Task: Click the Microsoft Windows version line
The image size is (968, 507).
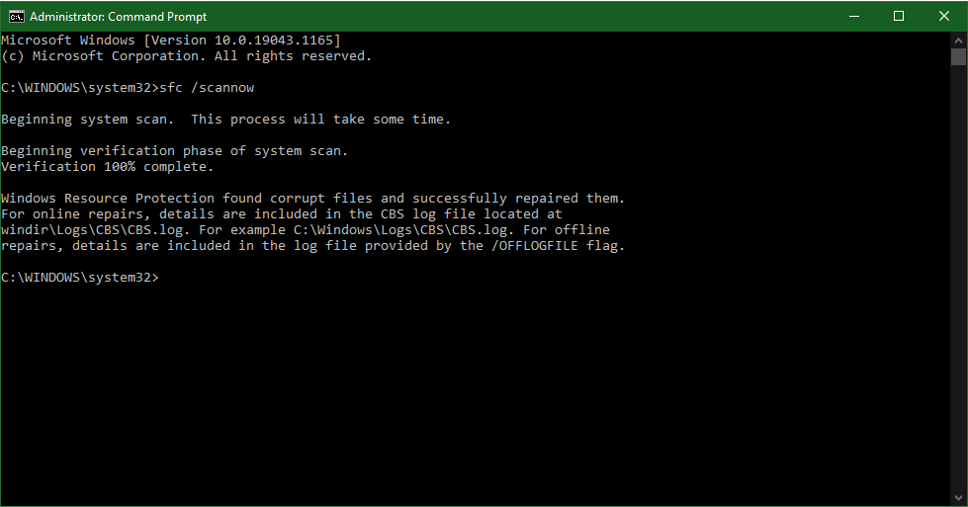Action: click(x=171, y=40)
